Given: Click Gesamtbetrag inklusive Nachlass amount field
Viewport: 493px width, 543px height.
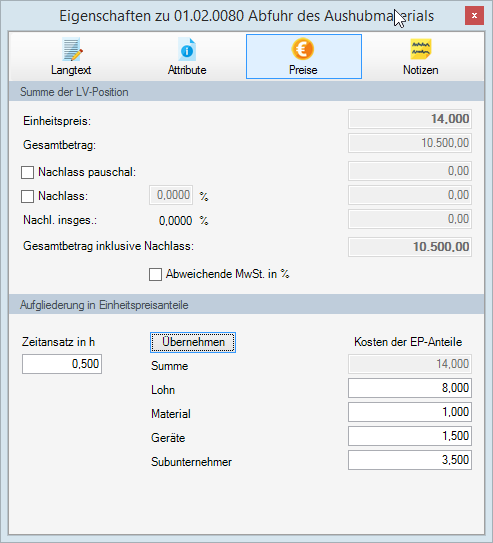Looking at the screenshot, I should (x=410, y=247).
